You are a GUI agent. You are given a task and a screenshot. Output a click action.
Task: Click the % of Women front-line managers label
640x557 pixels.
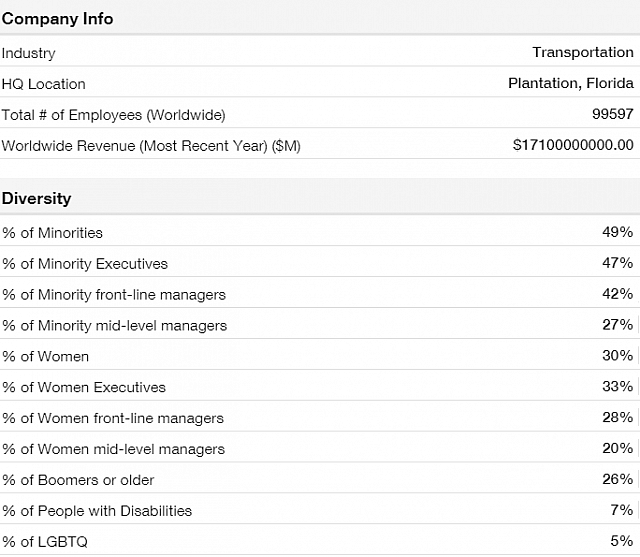(x=113, y=418)
